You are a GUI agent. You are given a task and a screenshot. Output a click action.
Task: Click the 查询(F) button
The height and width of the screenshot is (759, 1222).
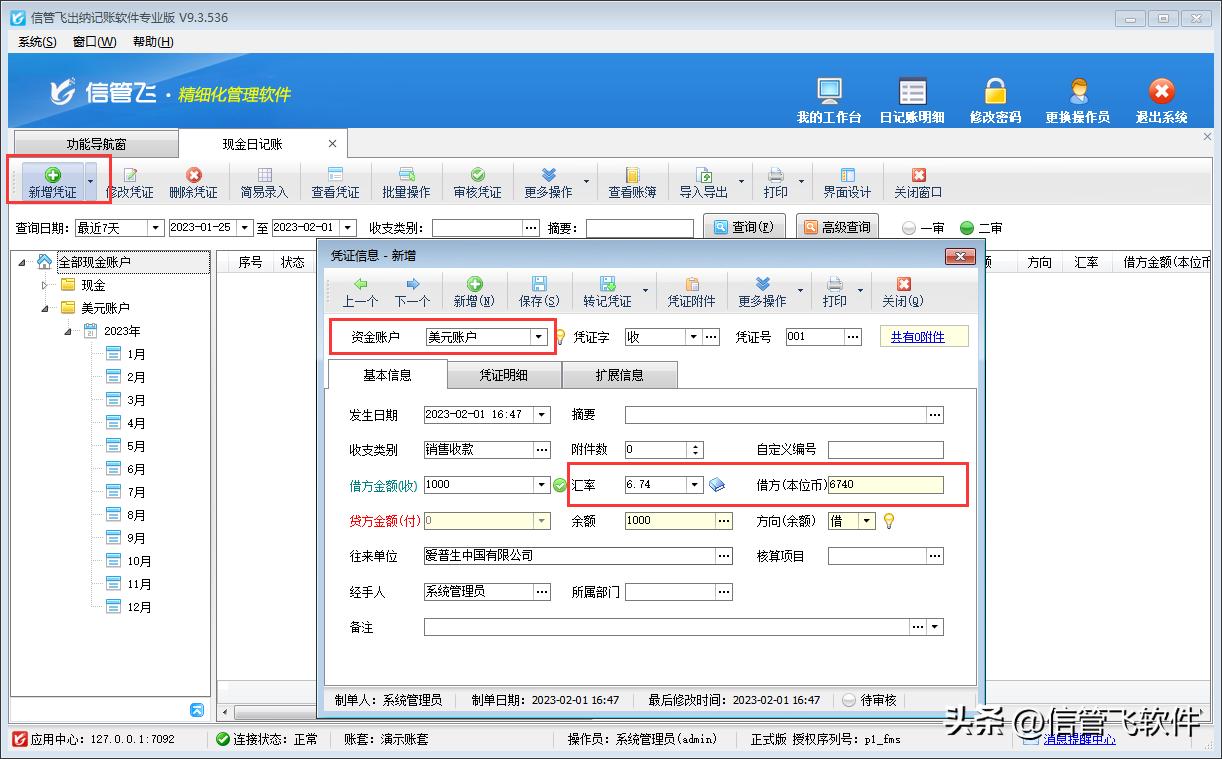tap(744, 227)
